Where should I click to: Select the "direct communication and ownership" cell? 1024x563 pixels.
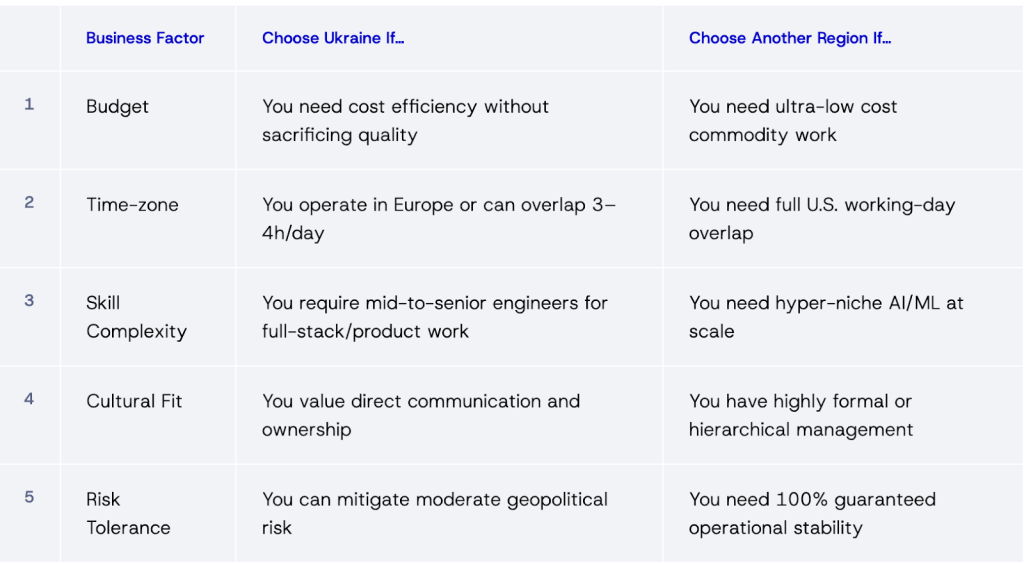421,415
